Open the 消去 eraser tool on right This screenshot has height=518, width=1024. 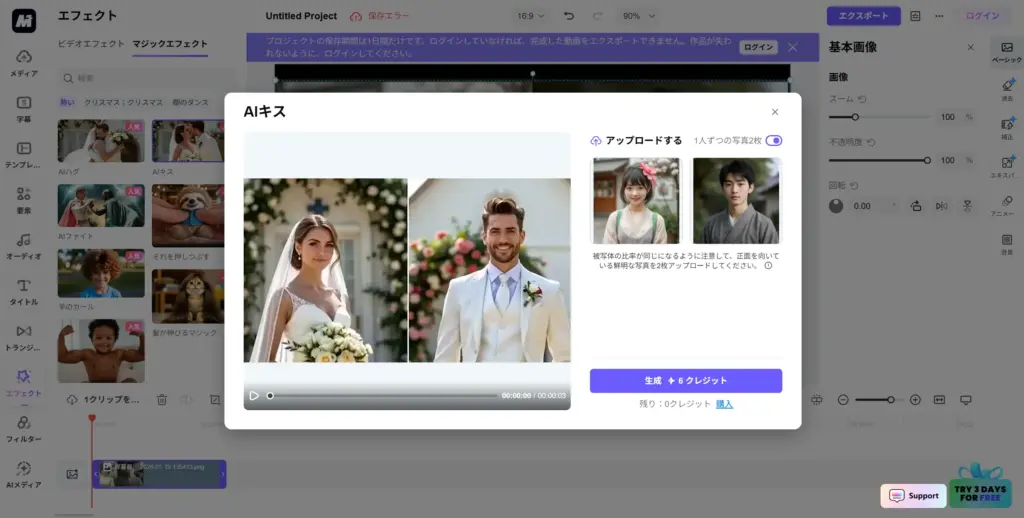tap(1007, 90)
